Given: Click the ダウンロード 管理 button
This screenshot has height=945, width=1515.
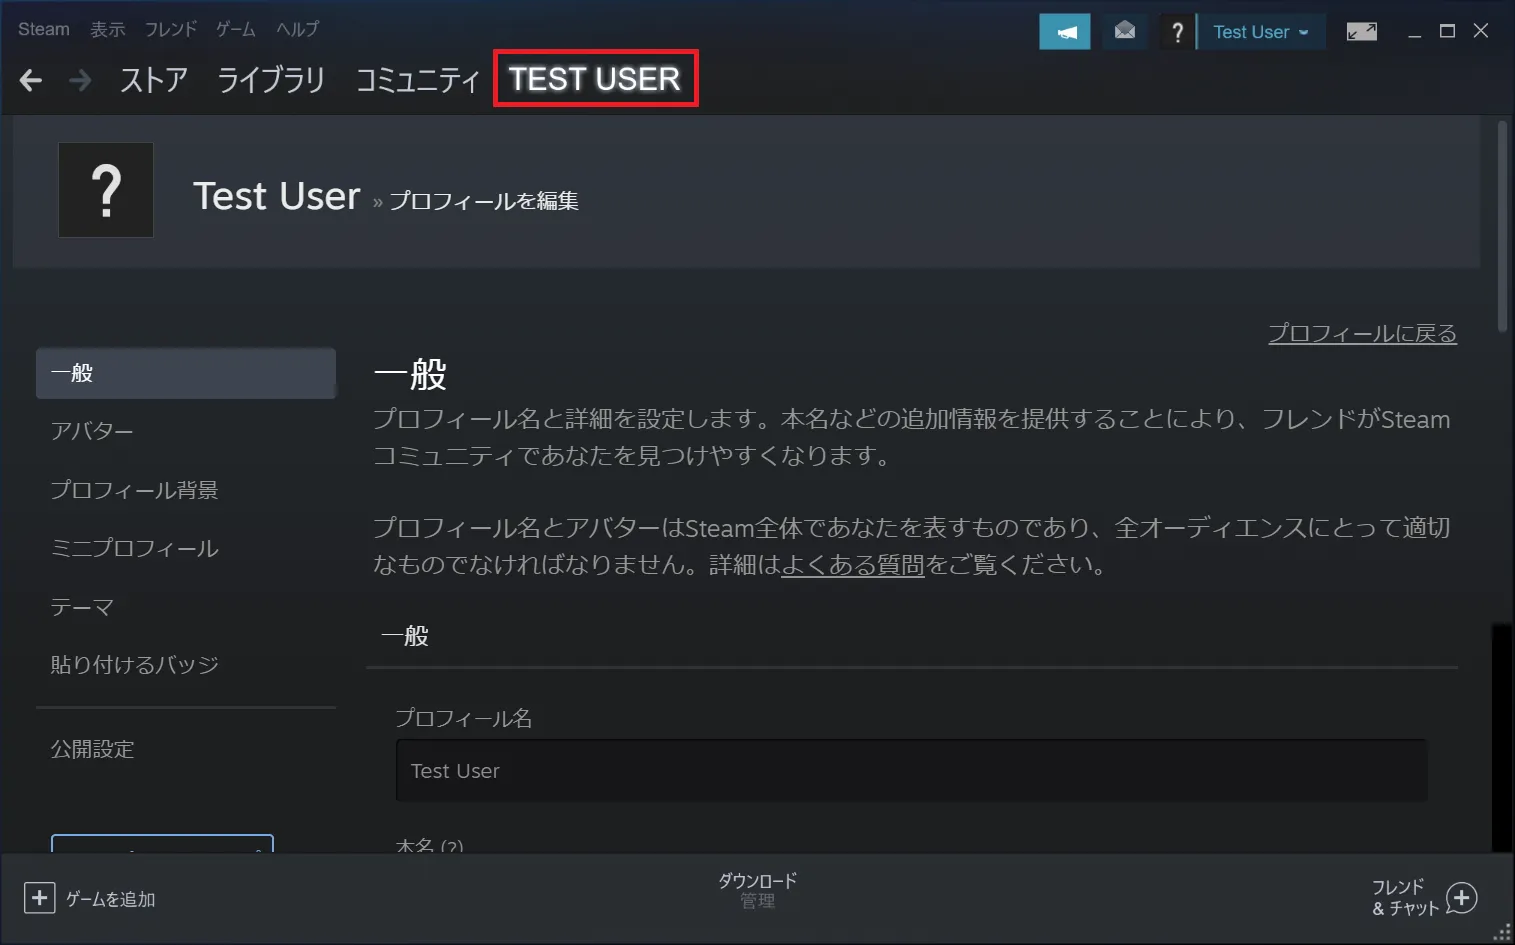Looking at the screenshot, I should click(757, 890).
